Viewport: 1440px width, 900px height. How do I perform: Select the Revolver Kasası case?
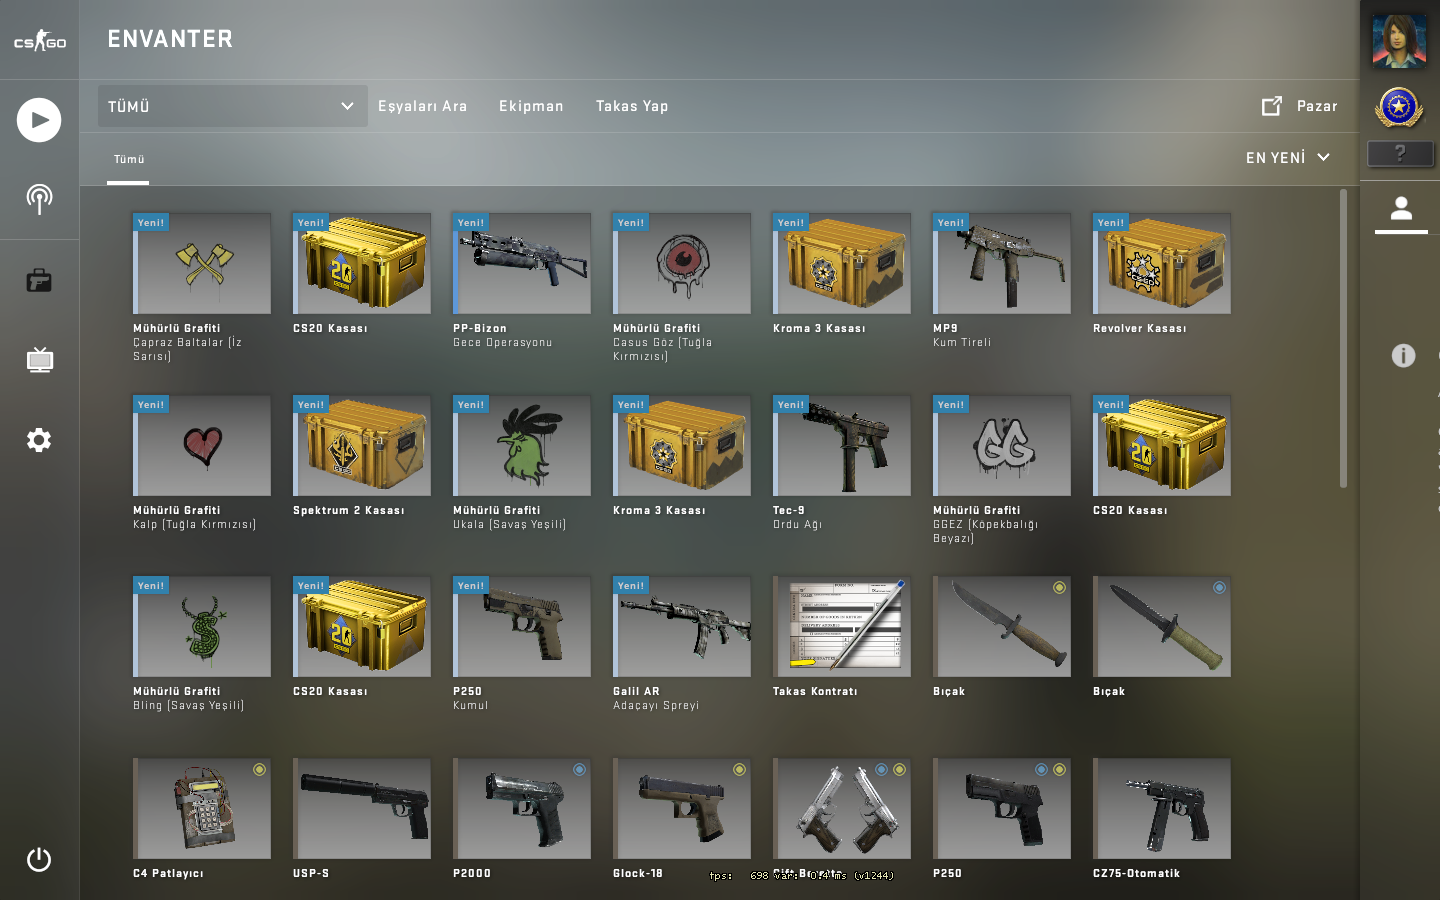(x=1162, y=263)
